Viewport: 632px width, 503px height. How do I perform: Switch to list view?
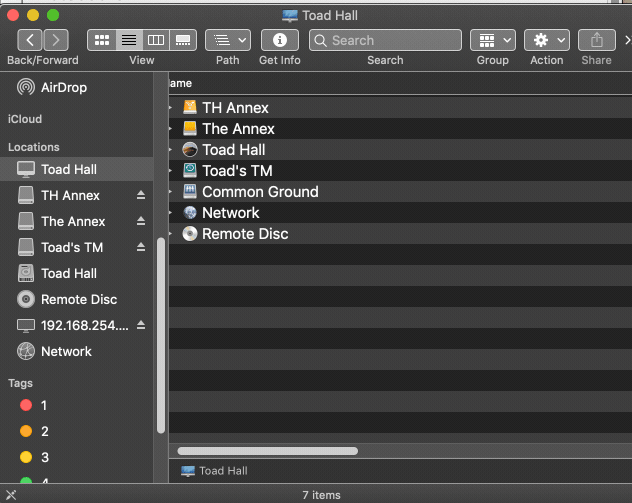(129, 40)
